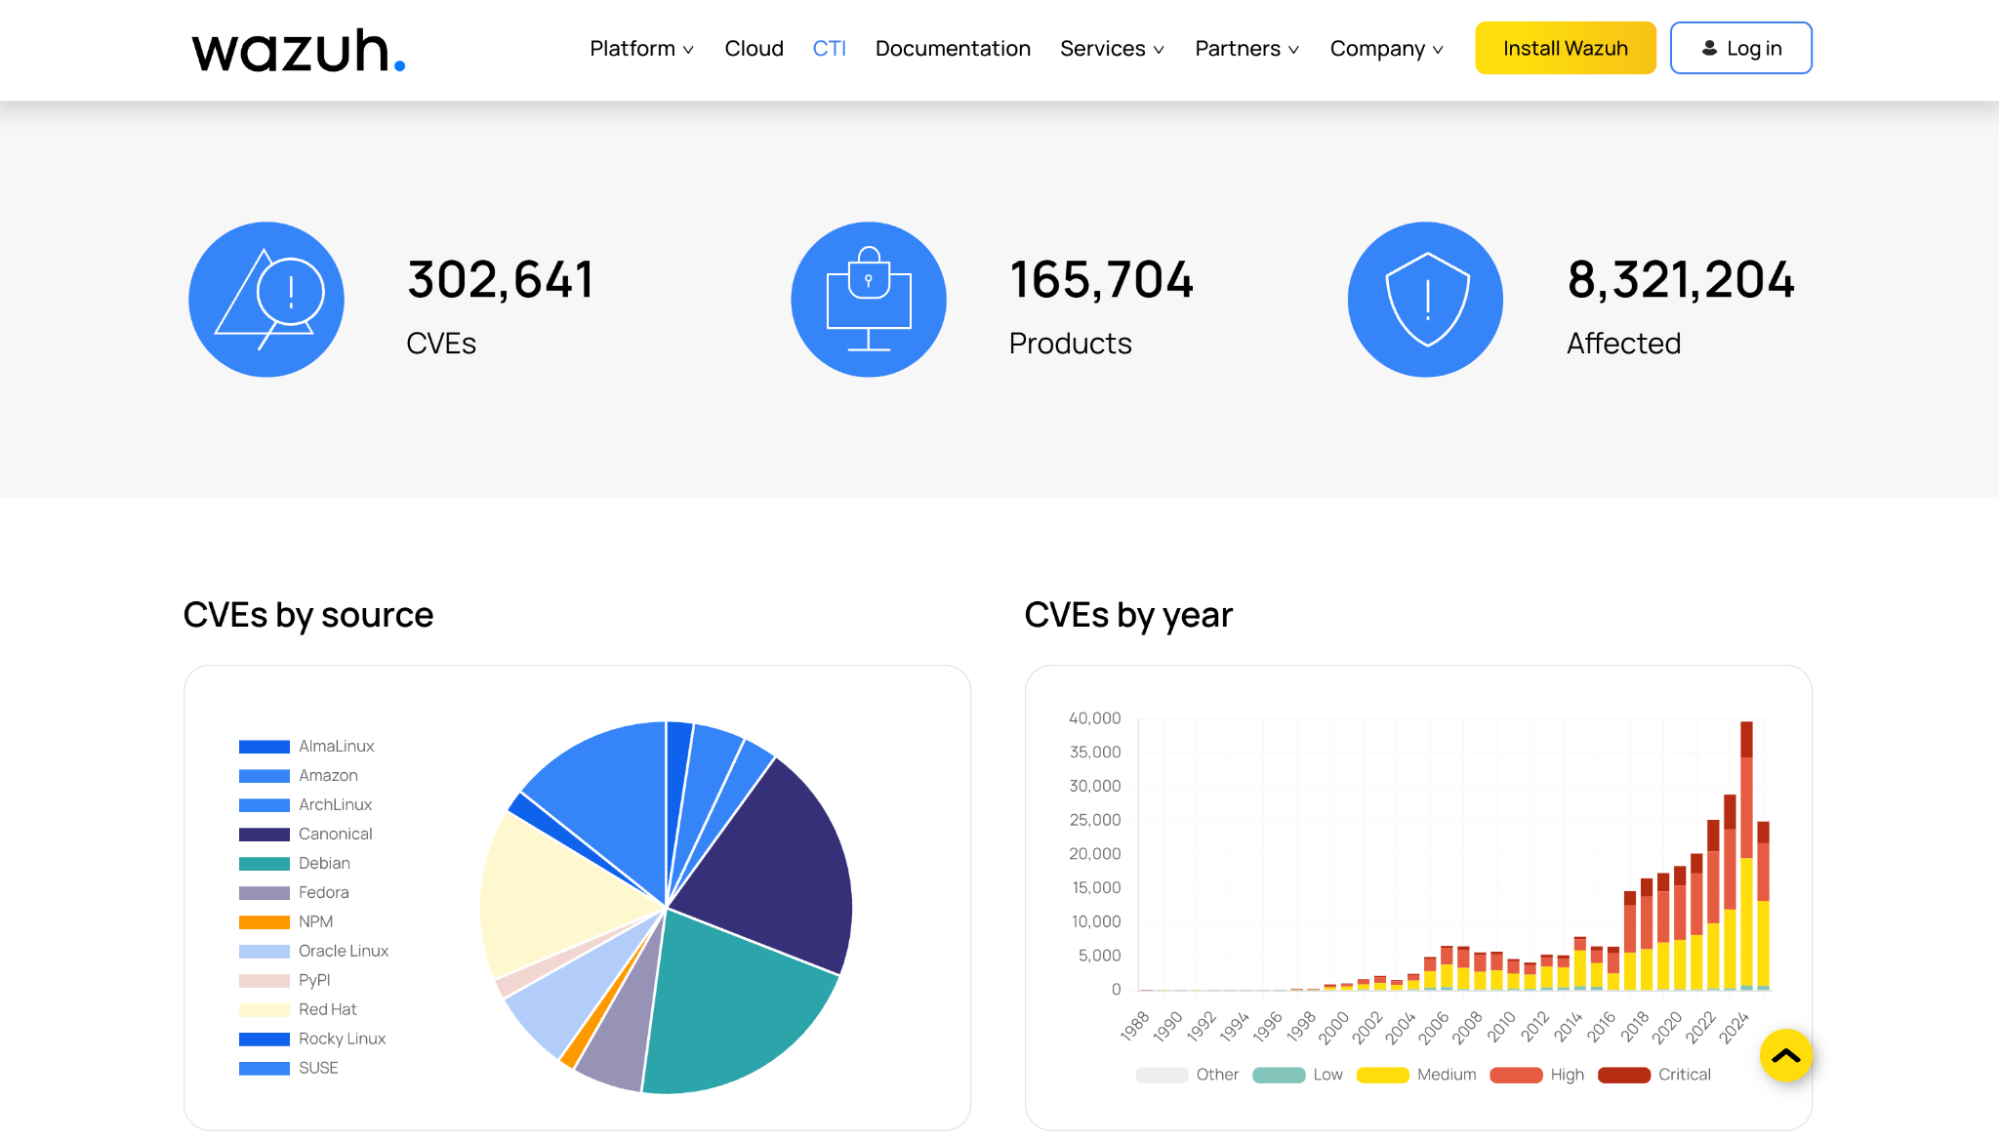Expand the Partners dropdown
1999x1135 pixels.
(1247, 48)
